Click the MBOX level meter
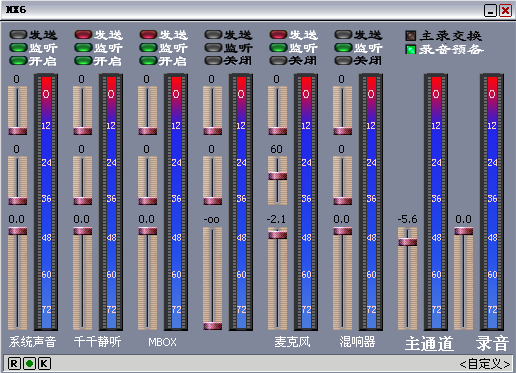The height and width of the screenshot is (373, 516). pos(176,202)
